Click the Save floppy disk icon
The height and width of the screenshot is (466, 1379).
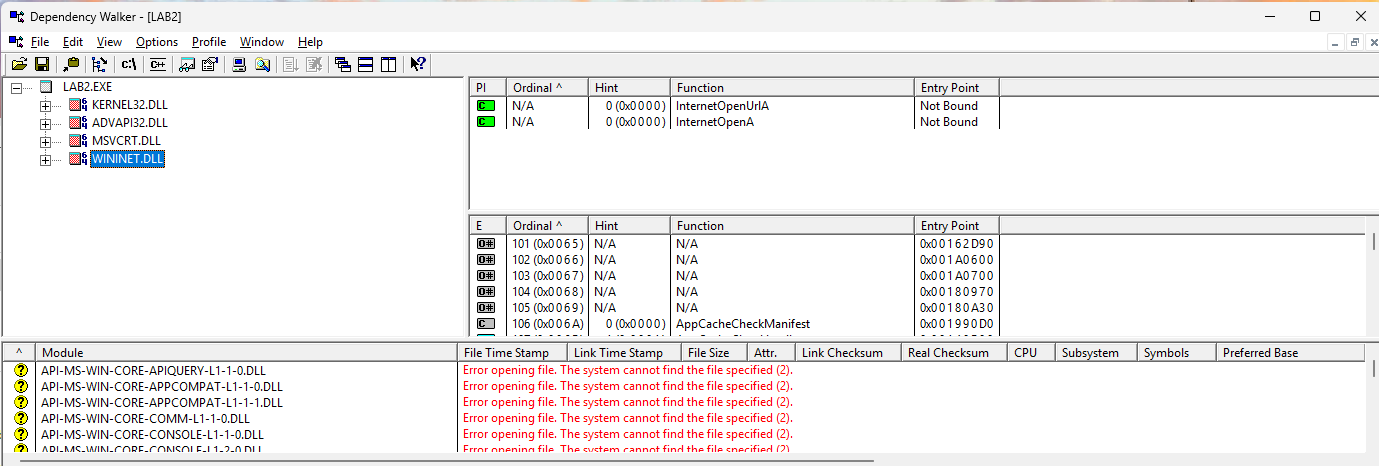coord(42,64)
